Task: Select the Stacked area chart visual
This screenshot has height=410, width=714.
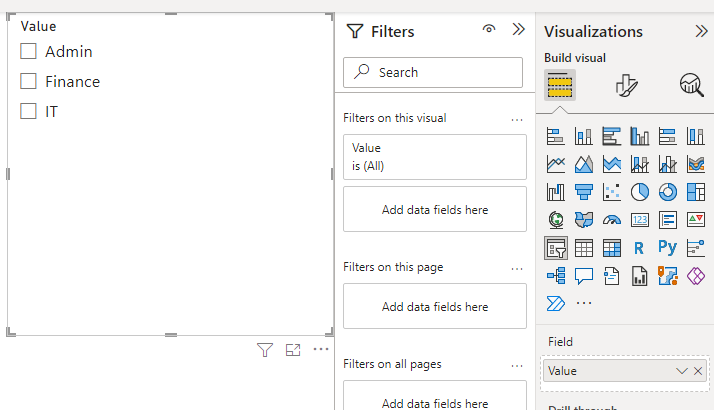Action: click(x=612, y=164)
